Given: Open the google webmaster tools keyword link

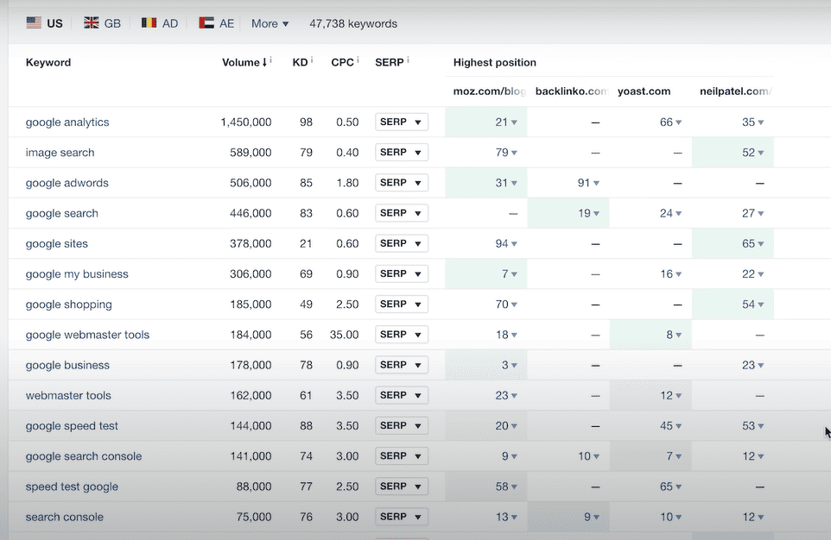Looking at the screenshot, I should tap(87, 334).
